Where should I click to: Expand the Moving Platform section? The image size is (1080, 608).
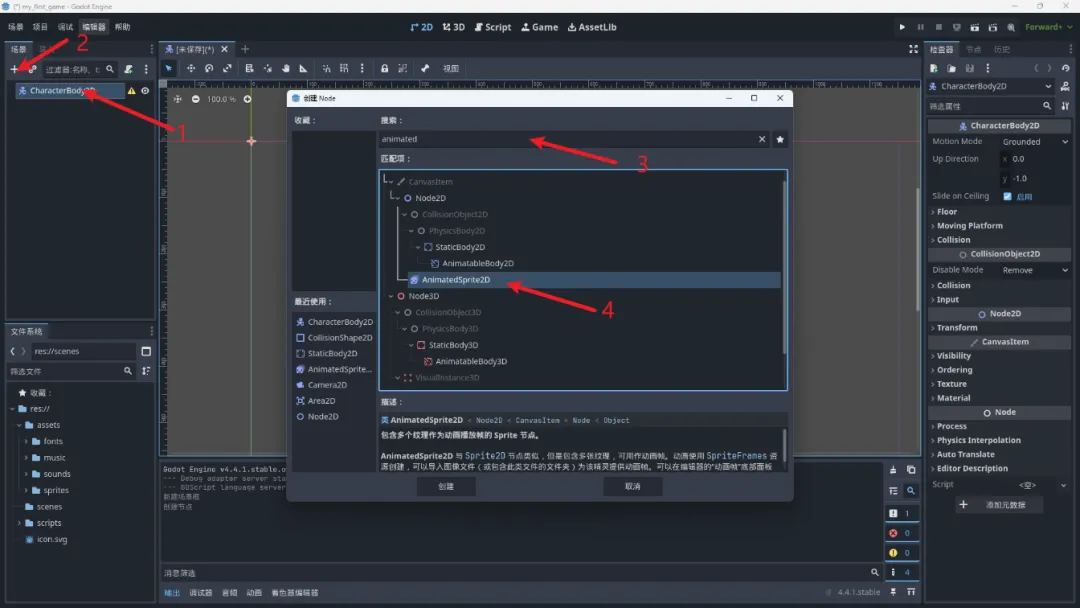[970, 226]
